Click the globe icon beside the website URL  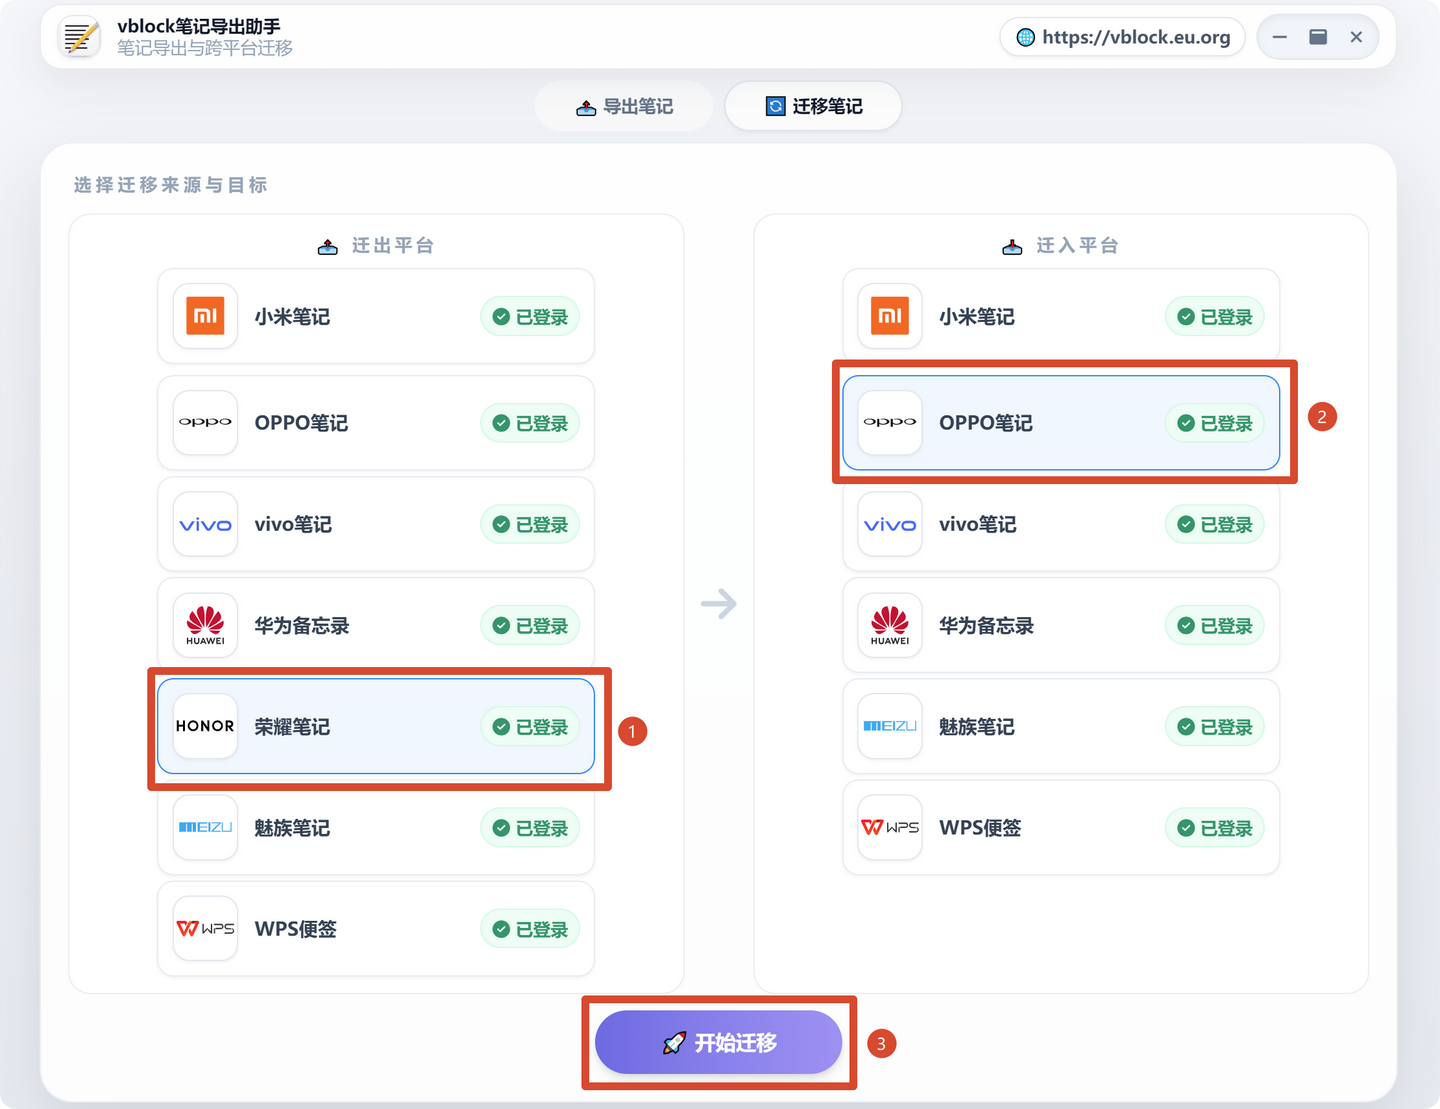click(1025, 37)
